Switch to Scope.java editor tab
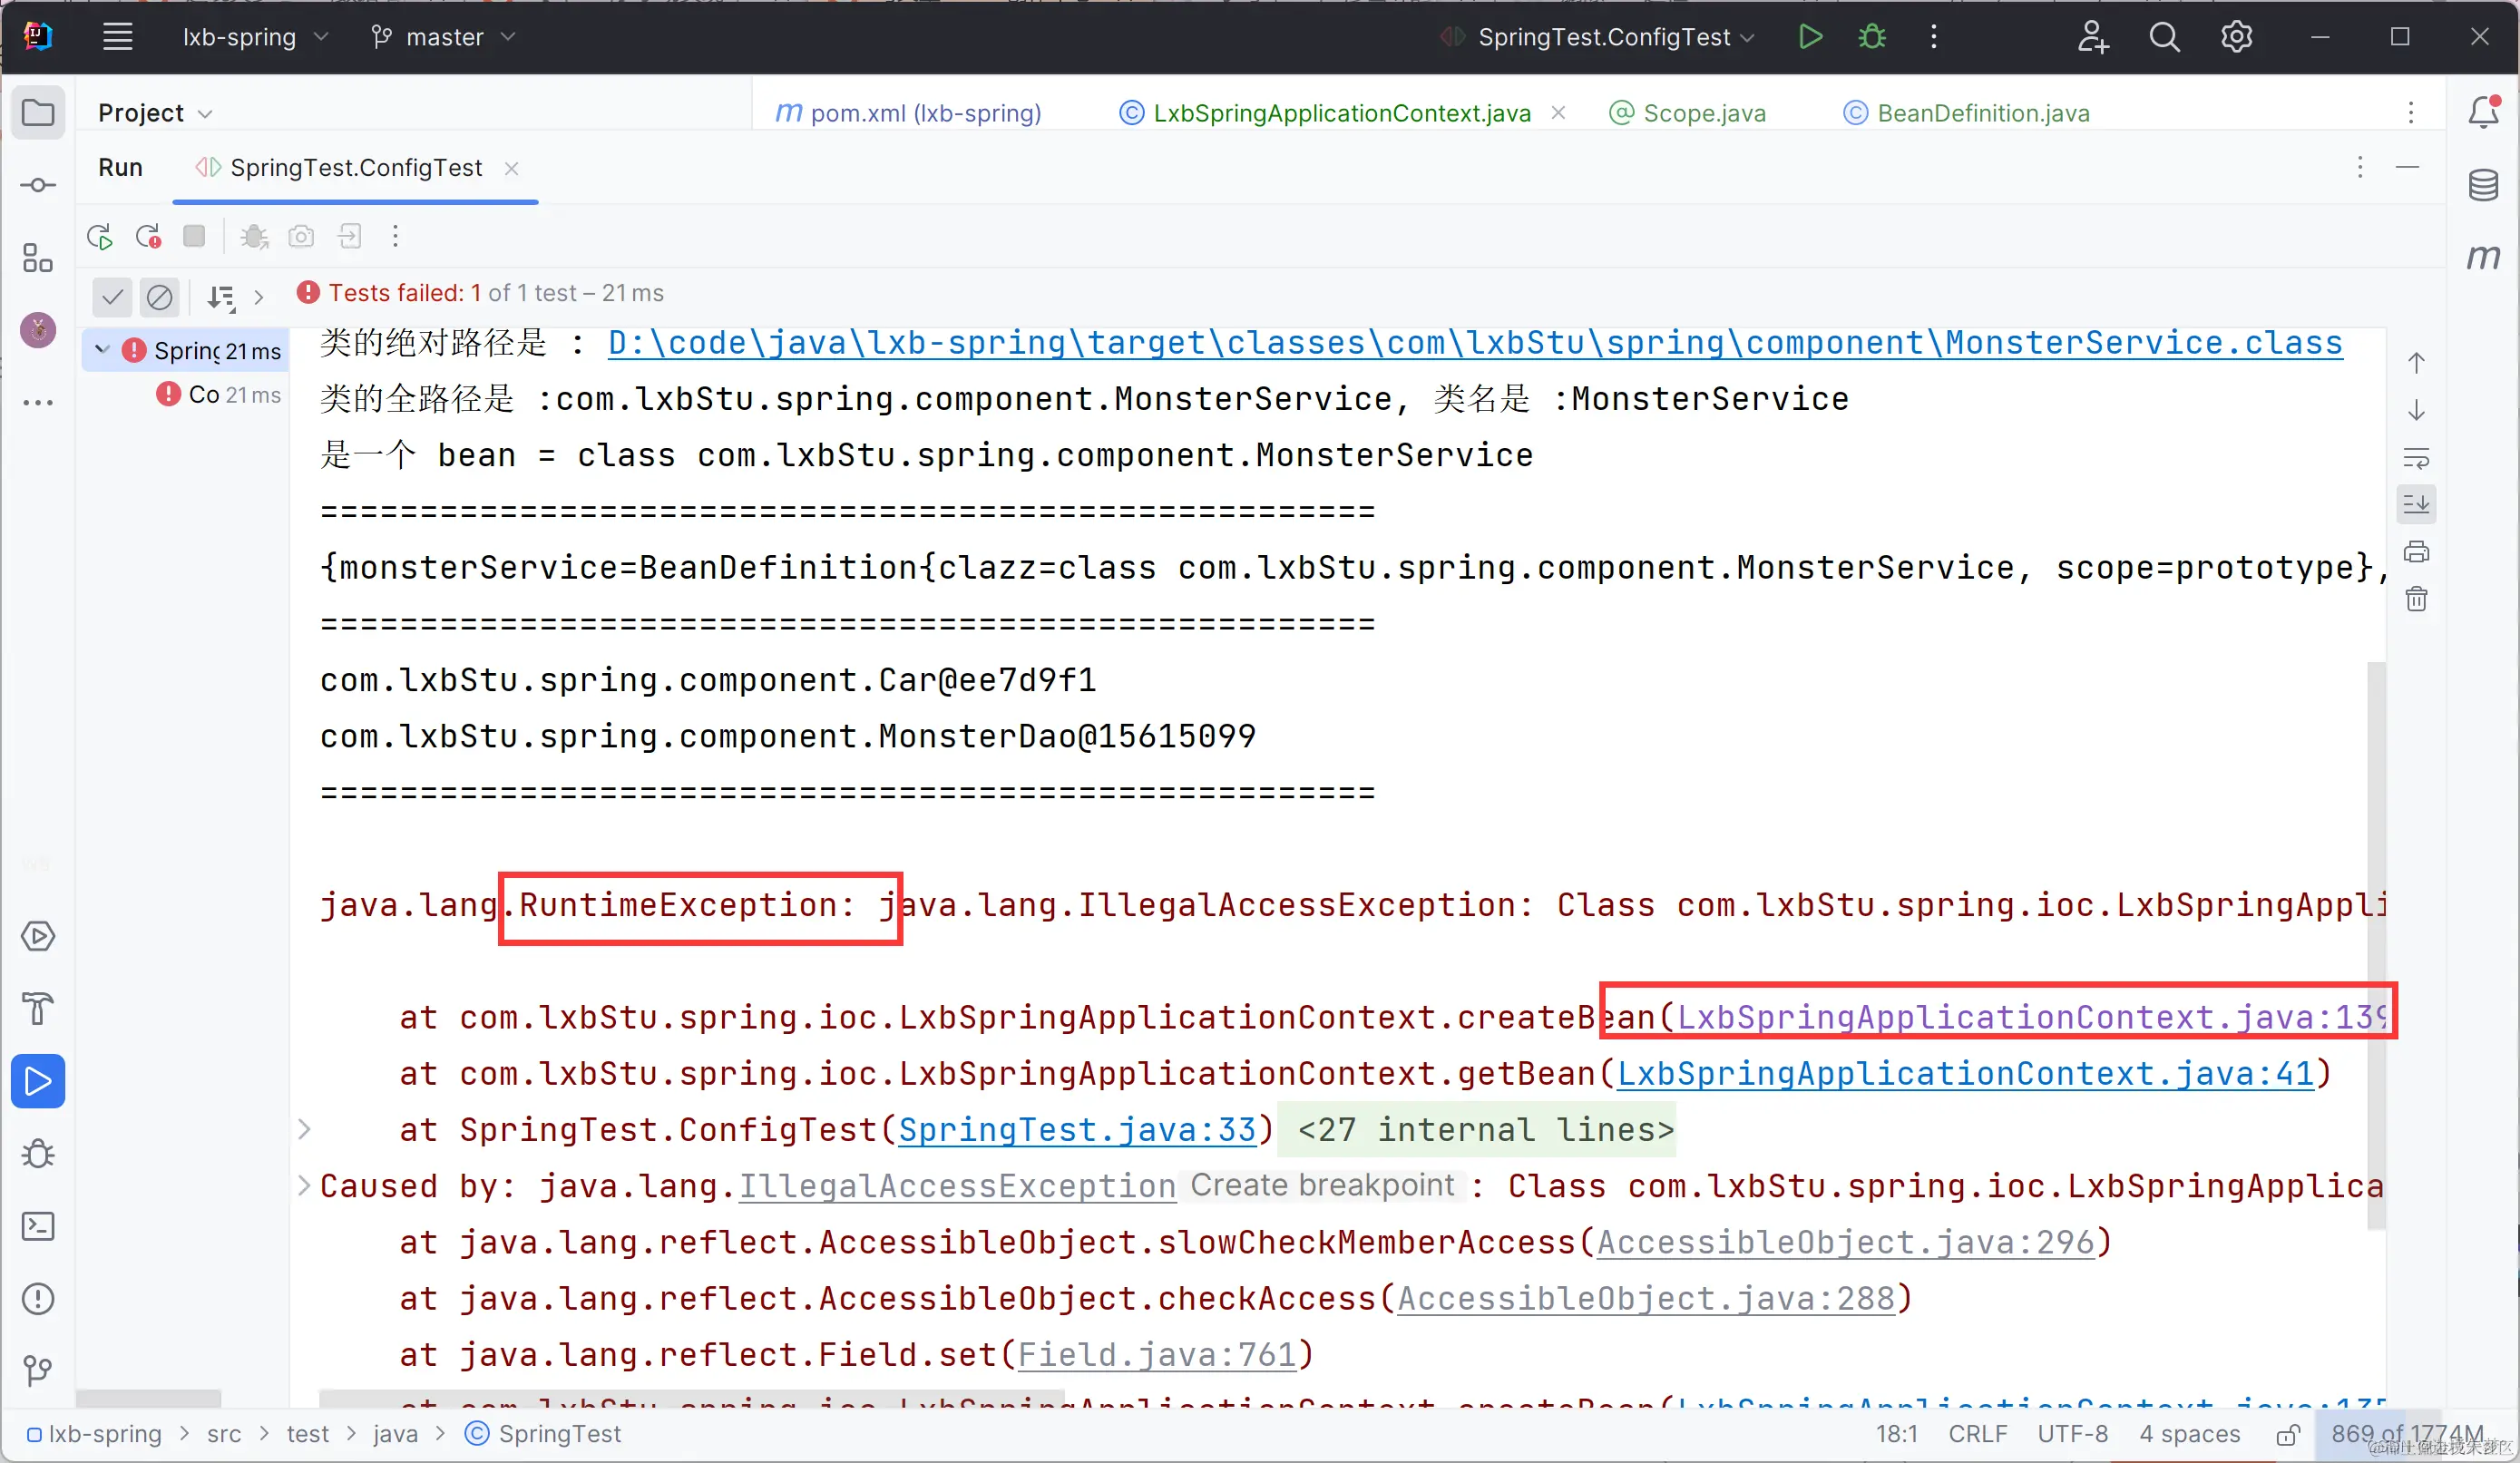The width and height of the screenshot is (2520, 1463). click(1703, 113)
